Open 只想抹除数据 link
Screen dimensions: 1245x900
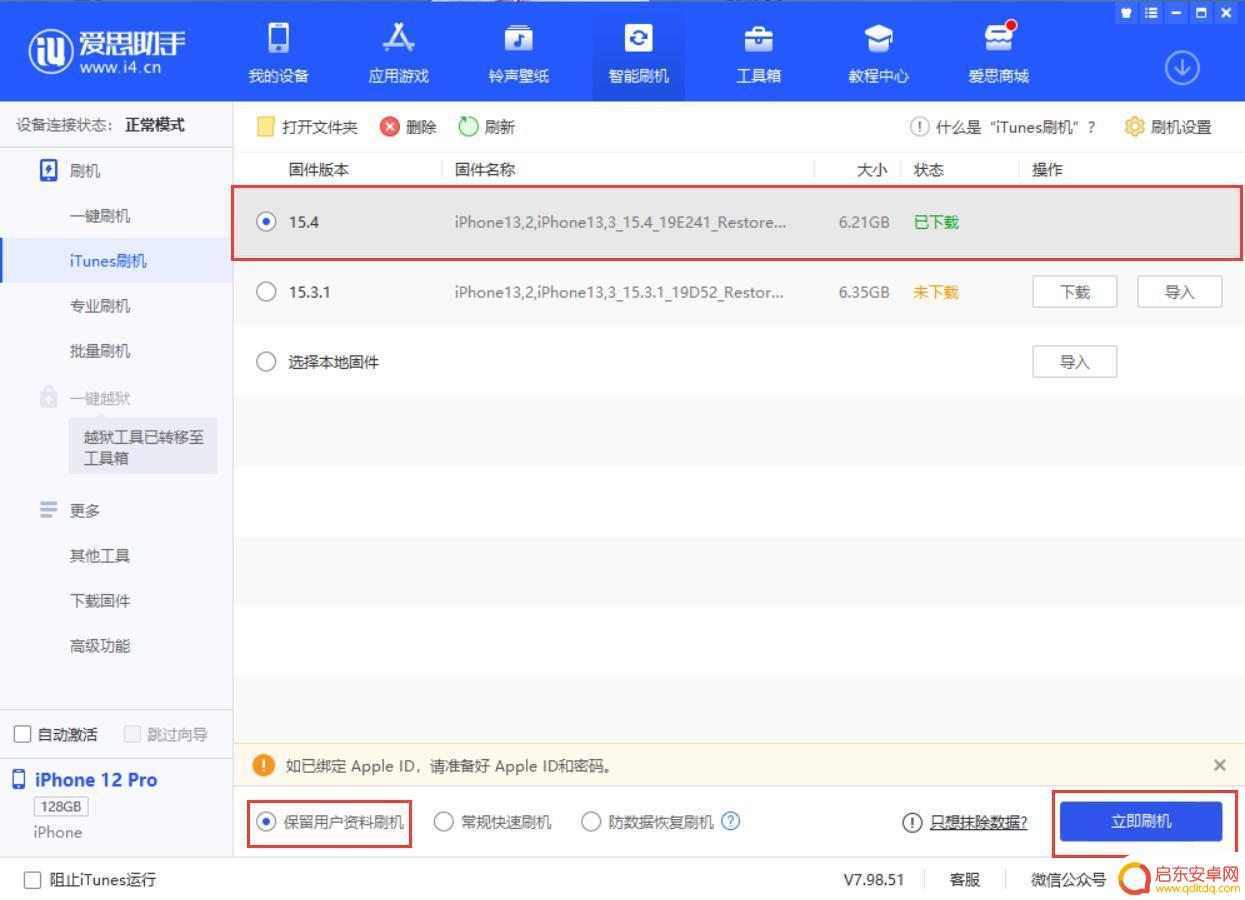coord(979,822)
